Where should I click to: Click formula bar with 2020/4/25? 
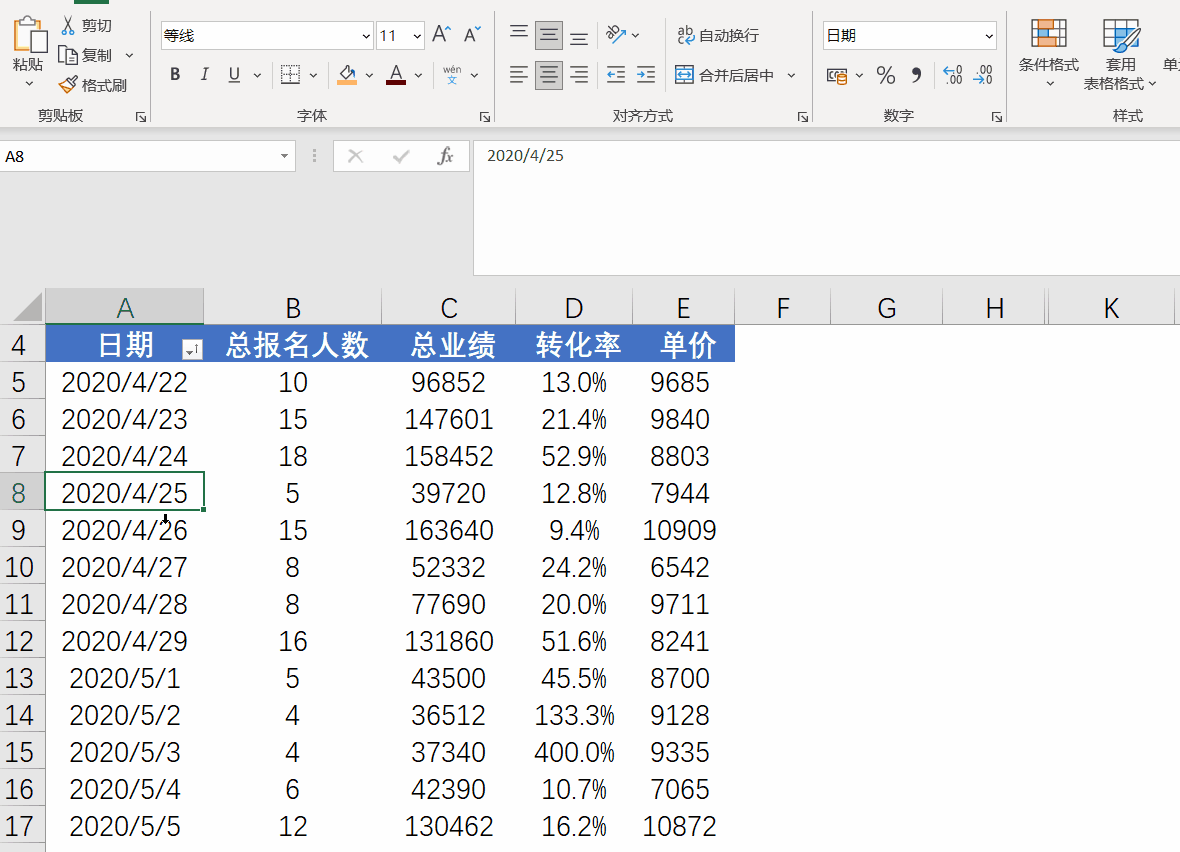click(826, 208)
